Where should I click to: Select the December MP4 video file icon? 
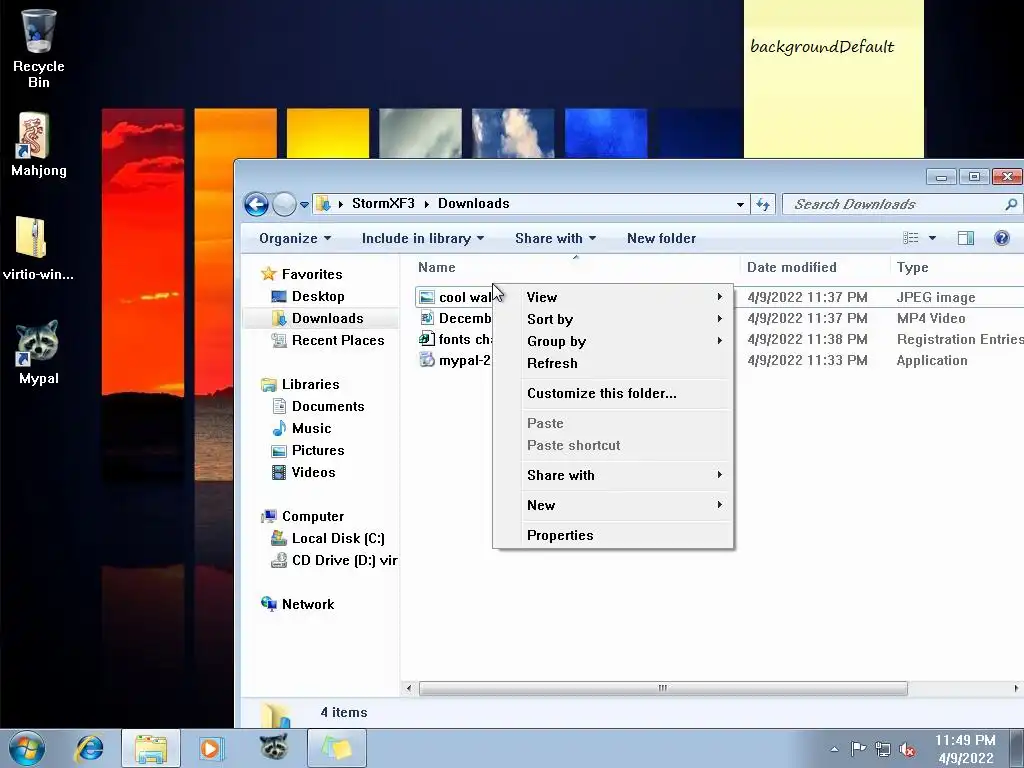427,318
